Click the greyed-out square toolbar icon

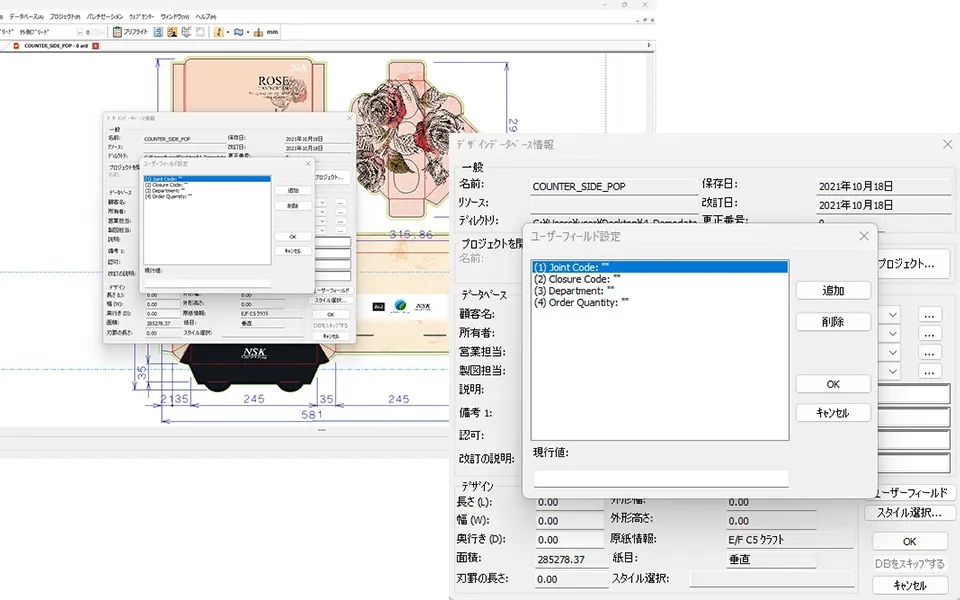(200, 32)
